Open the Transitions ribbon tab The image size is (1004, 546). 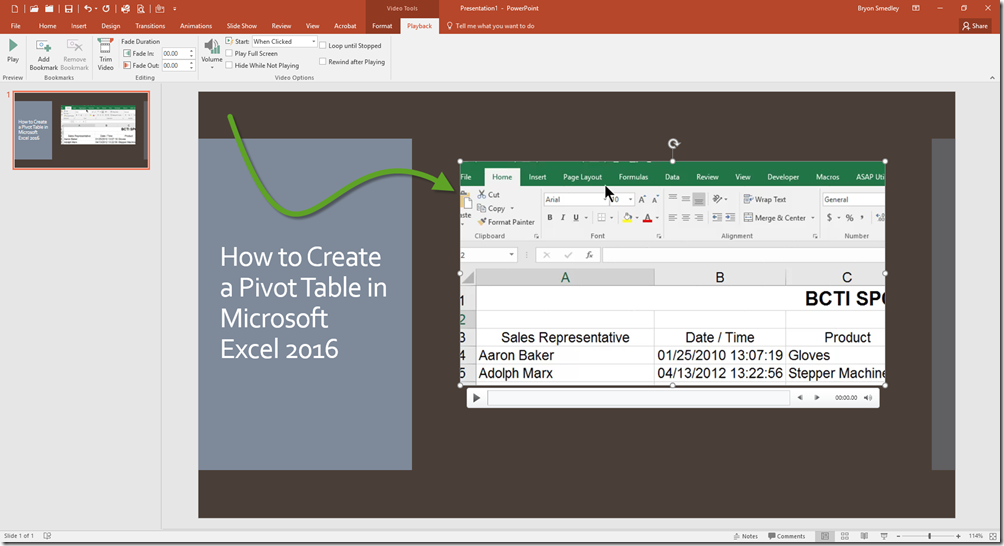point(150,26)
